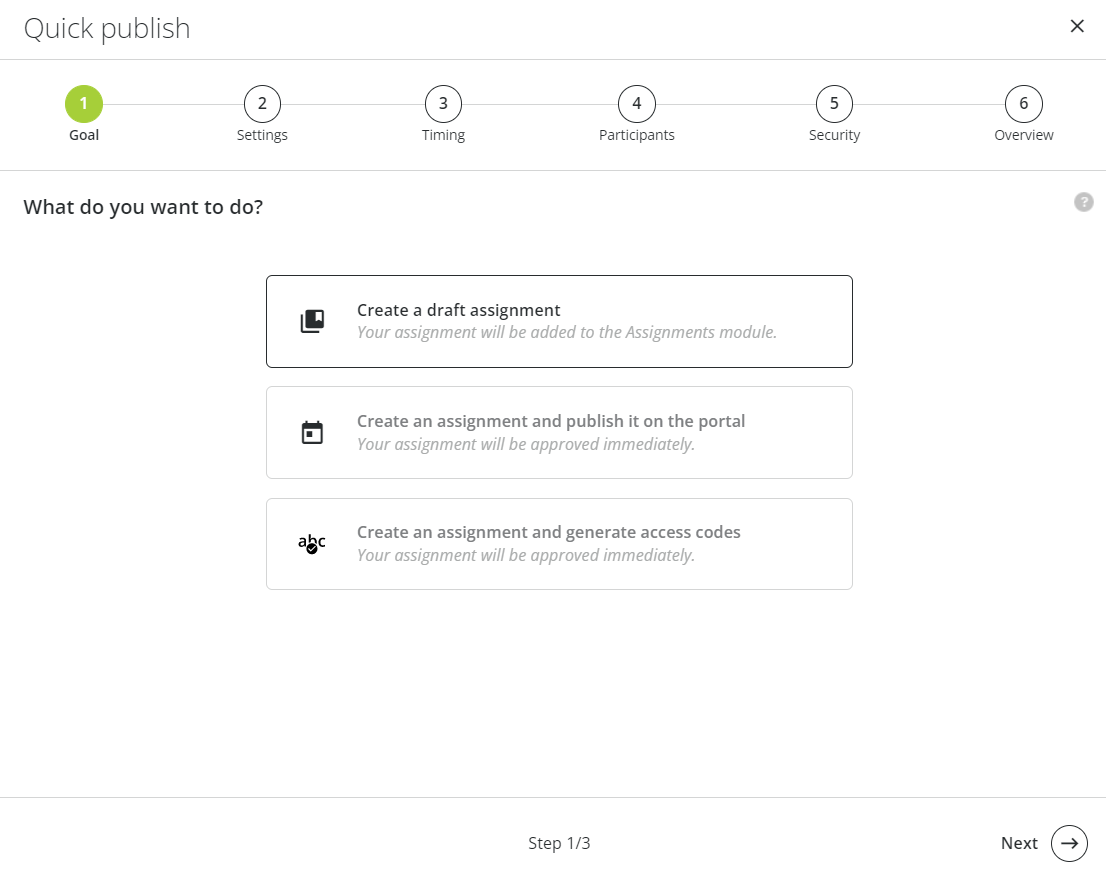Click the step 2 Settings circle
1106x883 pixels.
click(262, 103)
